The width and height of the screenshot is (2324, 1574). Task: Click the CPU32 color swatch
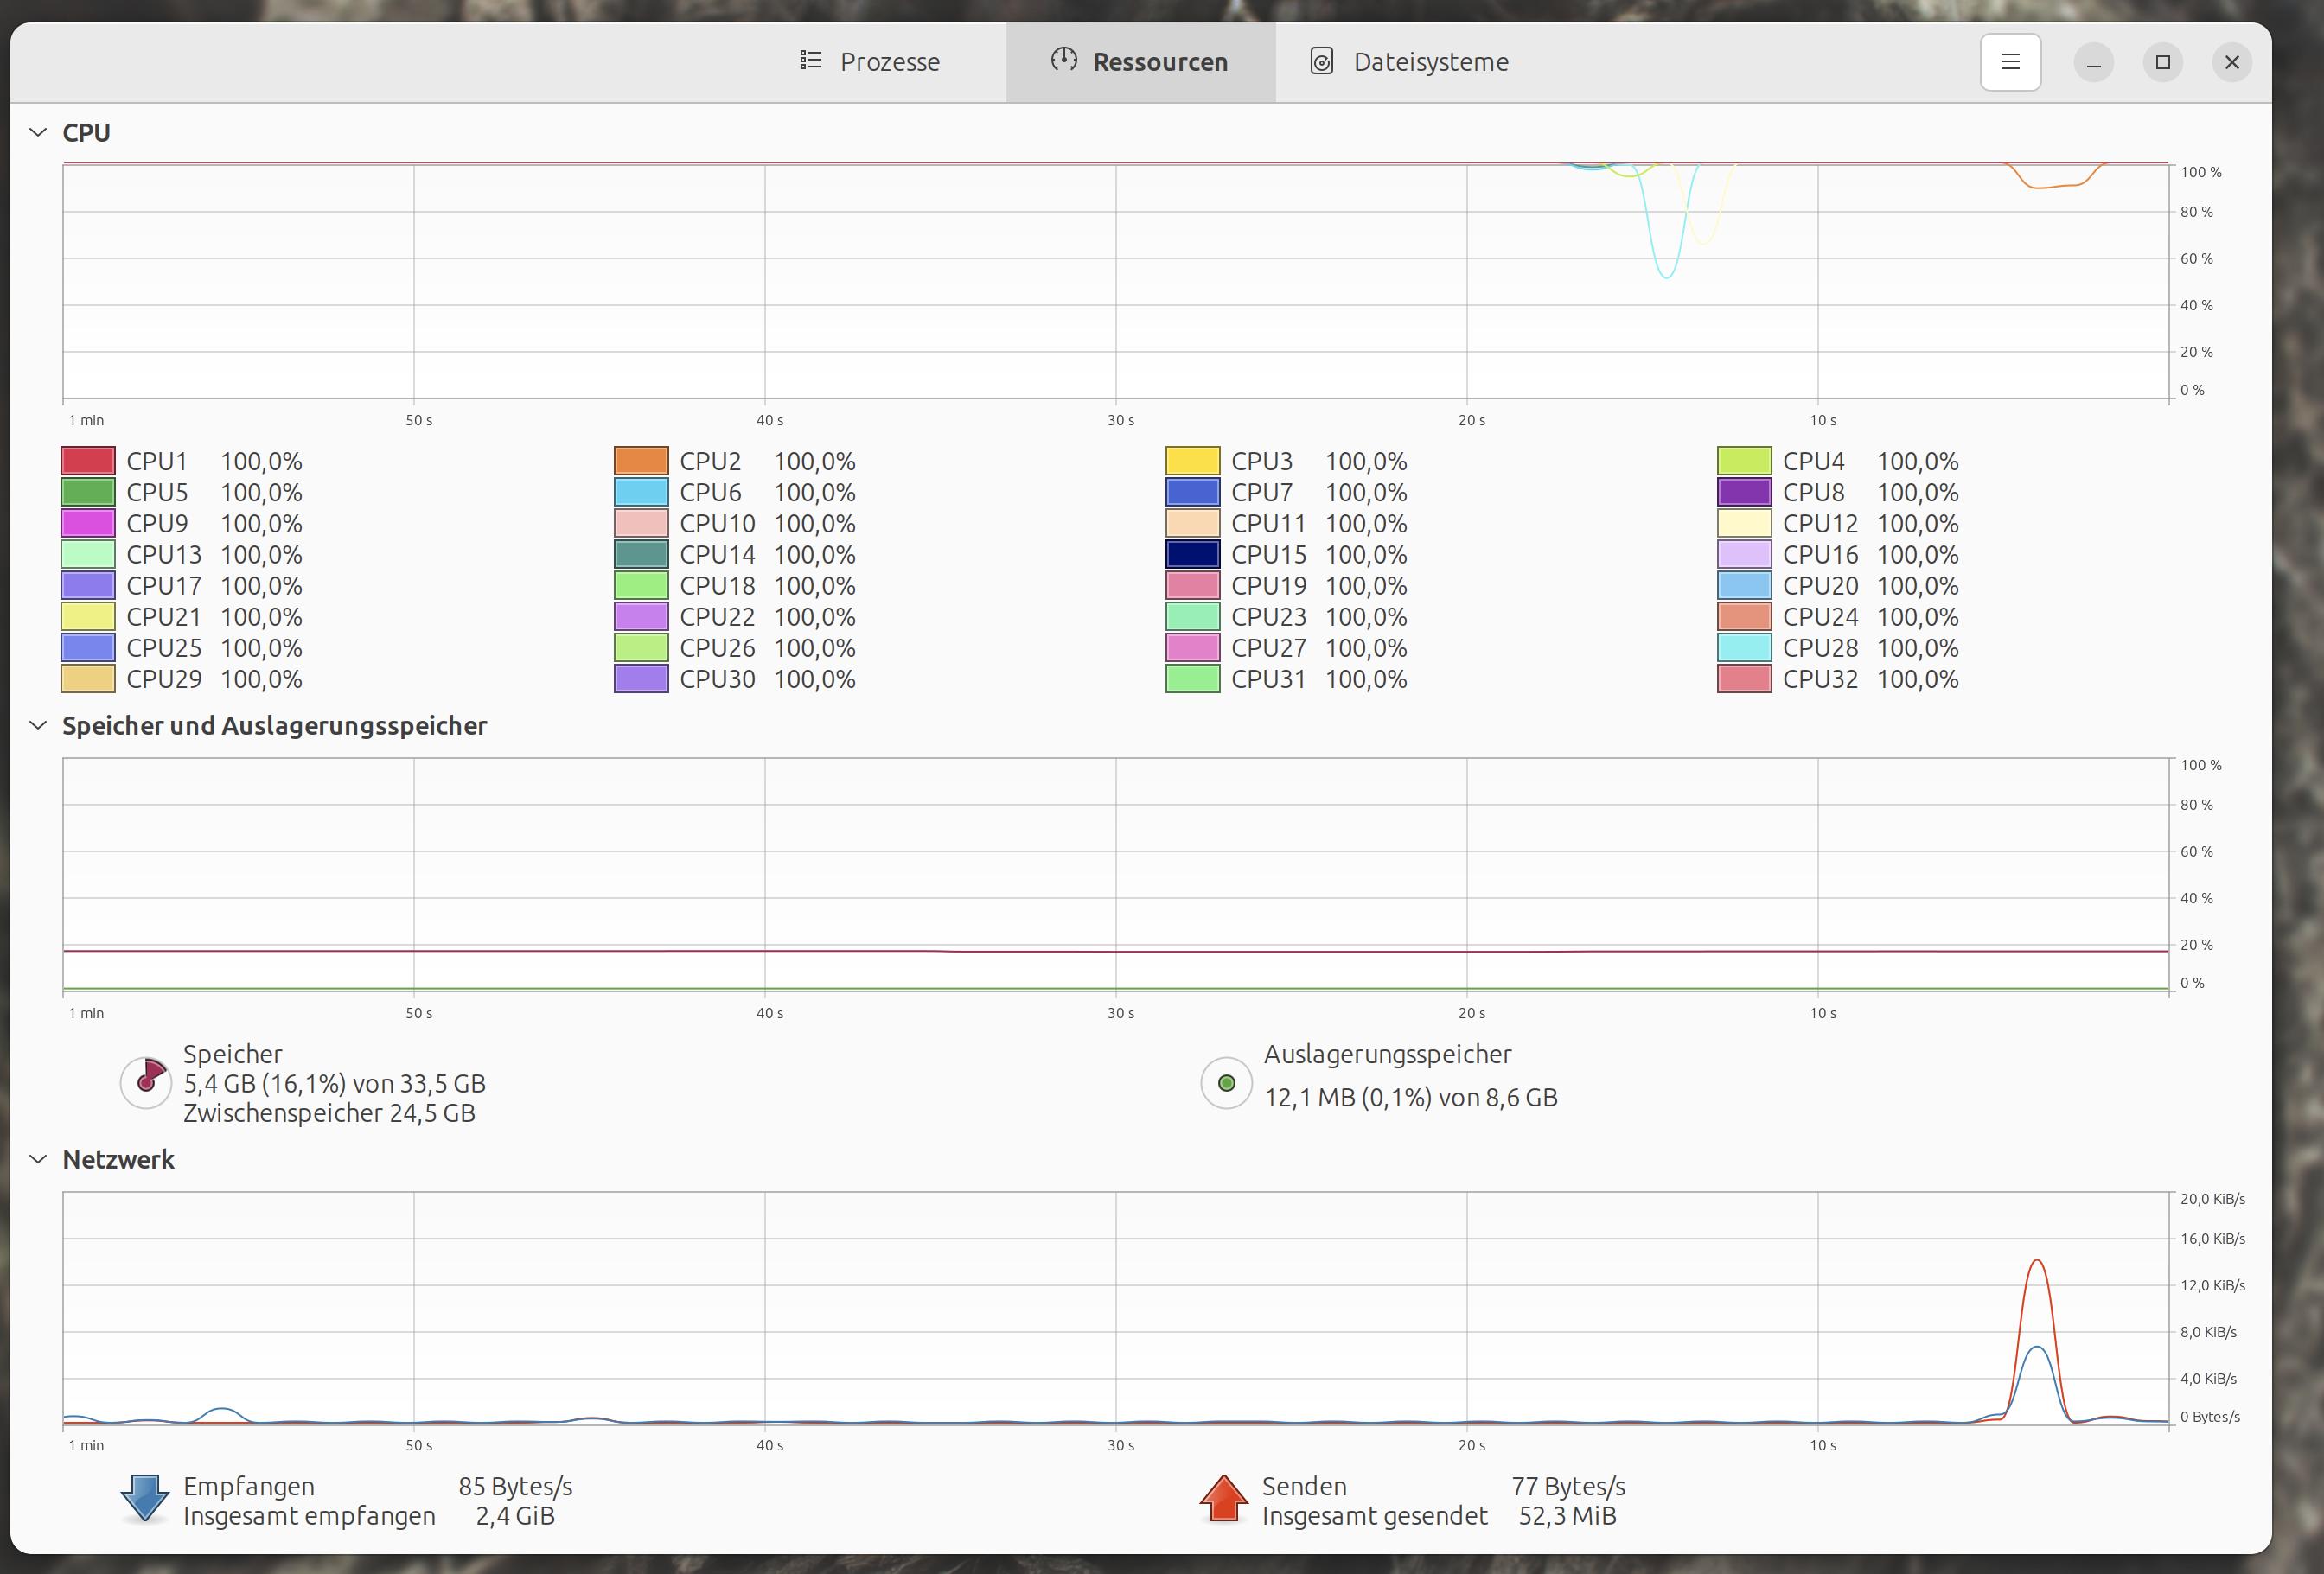click(1744, 679)
